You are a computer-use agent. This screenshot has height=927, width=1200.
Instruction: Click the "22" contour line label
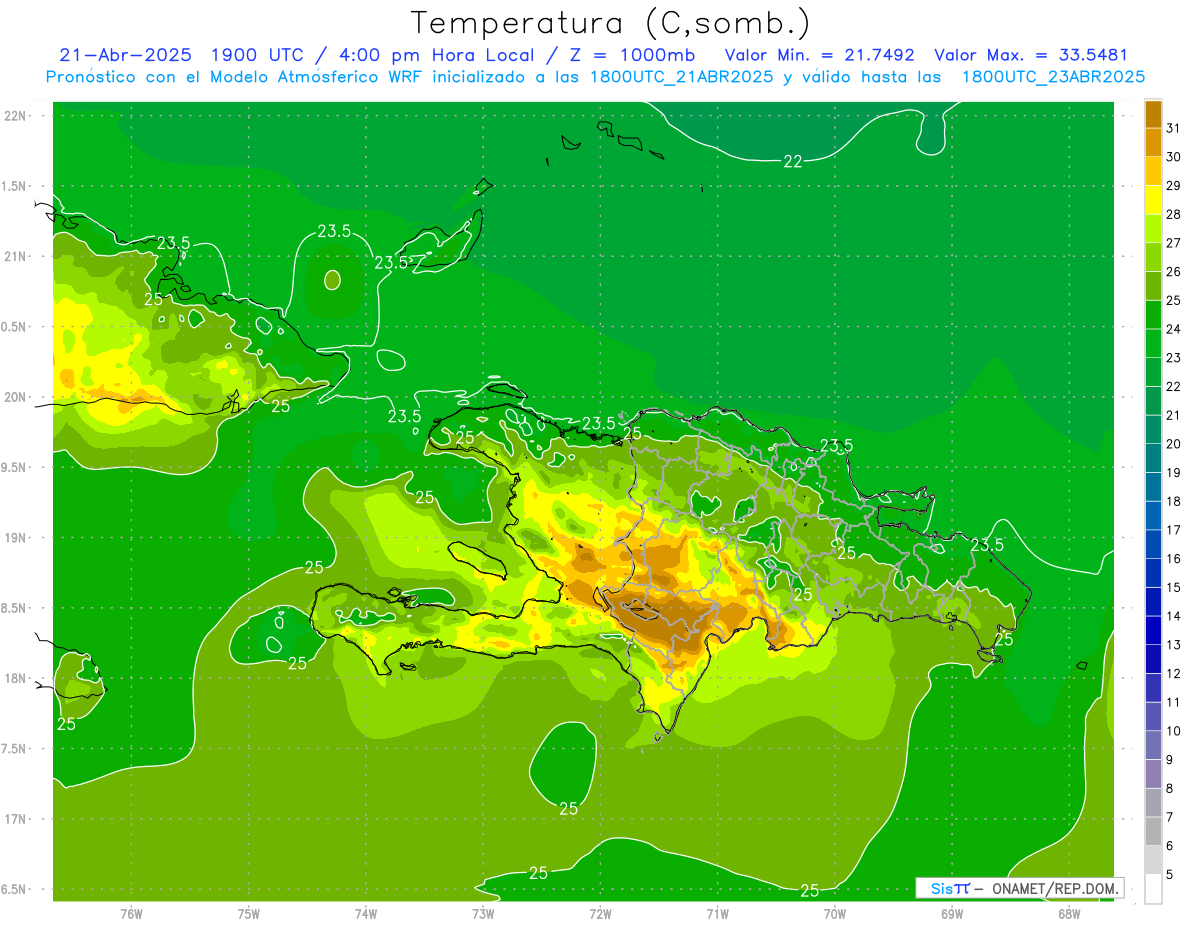pos(792,161)
